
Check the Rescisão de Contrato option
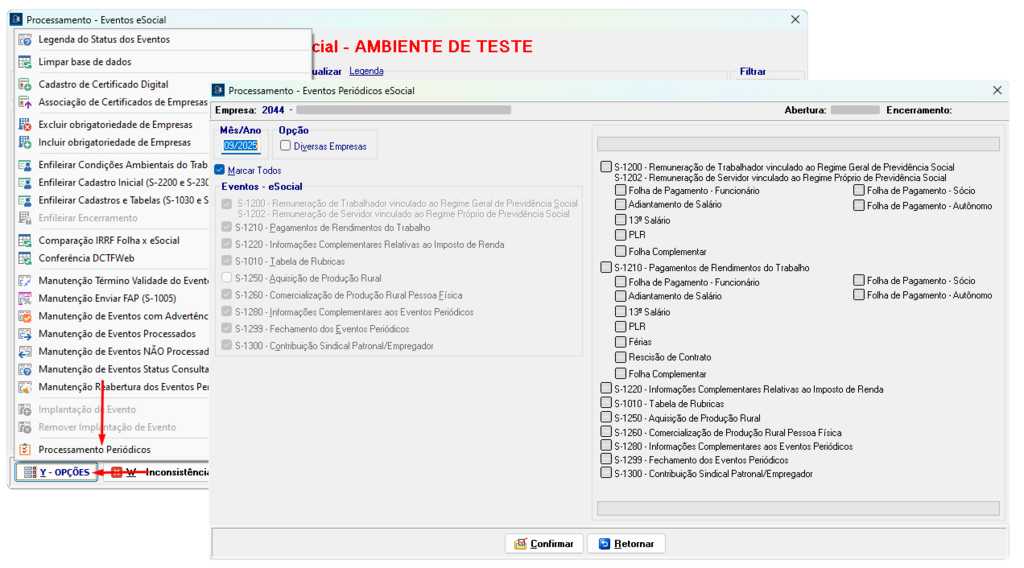[621, 357]
